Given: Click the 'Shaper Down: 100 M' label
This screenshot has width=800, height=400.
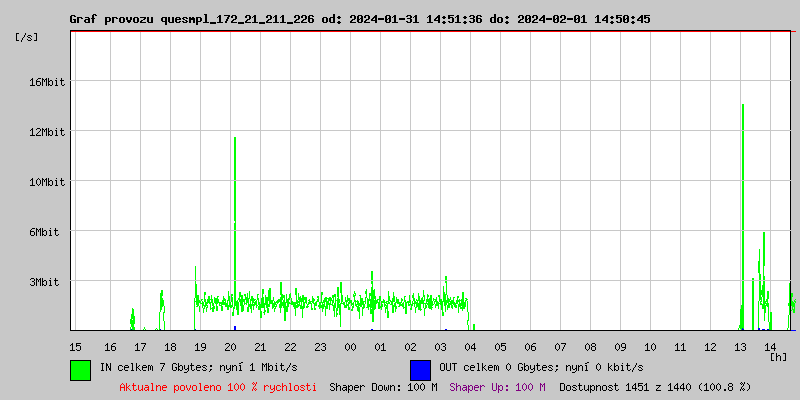Looking at the screenshot, I should [383, 387].
